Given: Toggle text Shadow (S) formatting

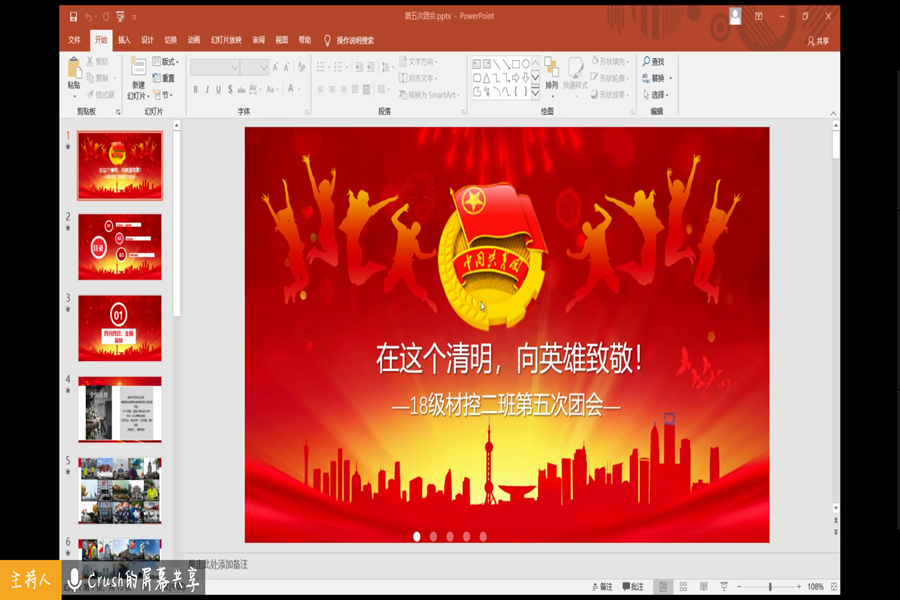Looking at the screenshot, I should click(x=230, y=89).
